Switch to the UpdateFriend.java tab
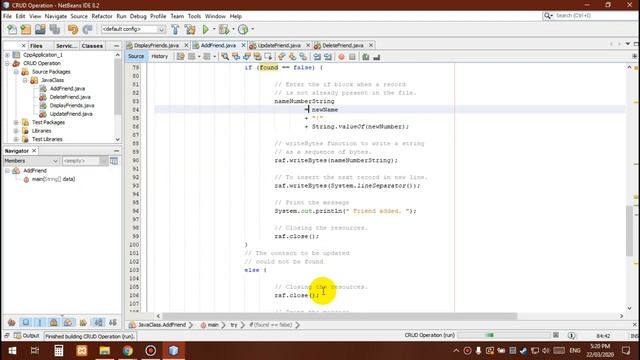 (x=279, y=45)
